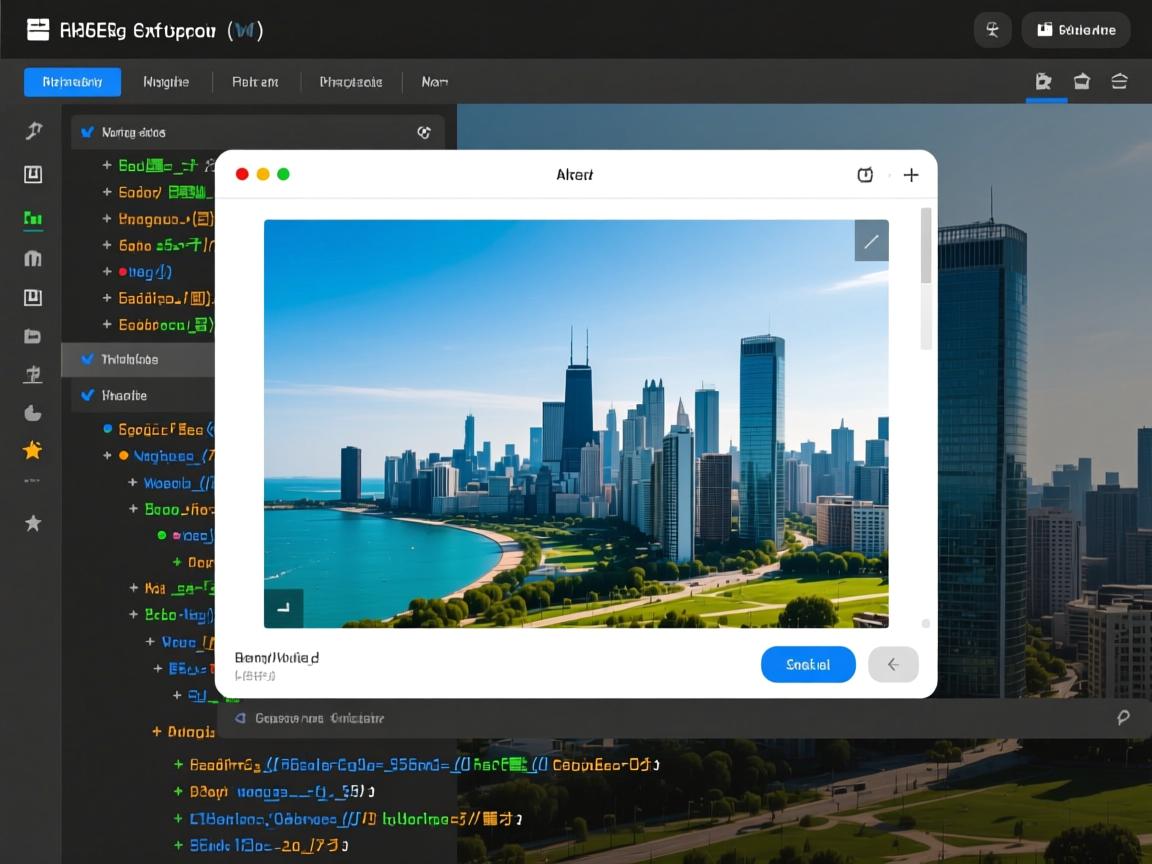1152x864 pixels.
Task: Click the search icon in bottom bar
Action: (1123, 717)
